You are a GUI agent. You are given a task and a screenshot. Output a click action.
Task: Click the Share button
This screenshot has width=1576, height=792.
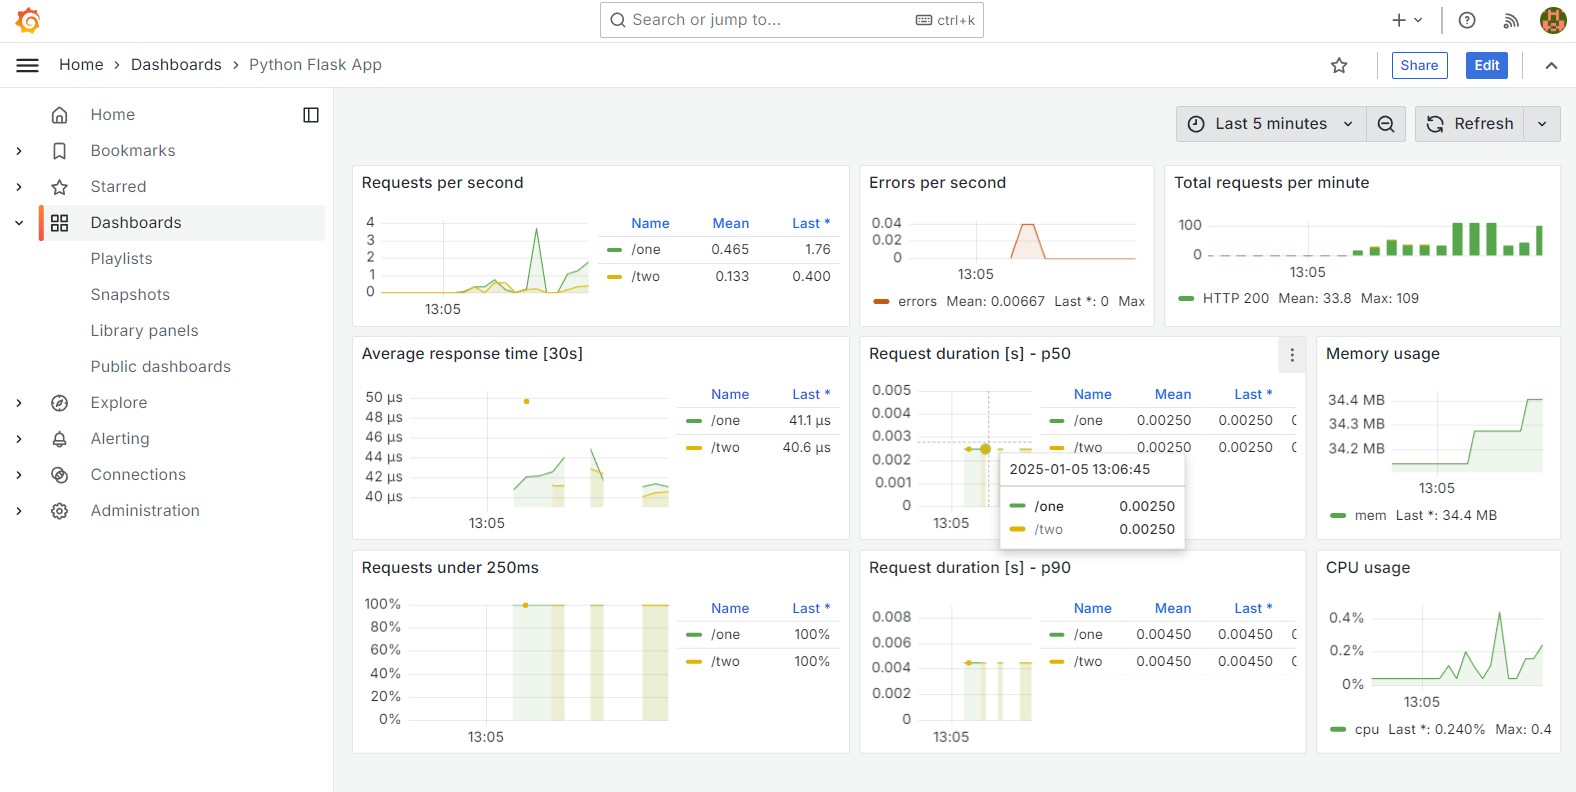(1419, 66)
